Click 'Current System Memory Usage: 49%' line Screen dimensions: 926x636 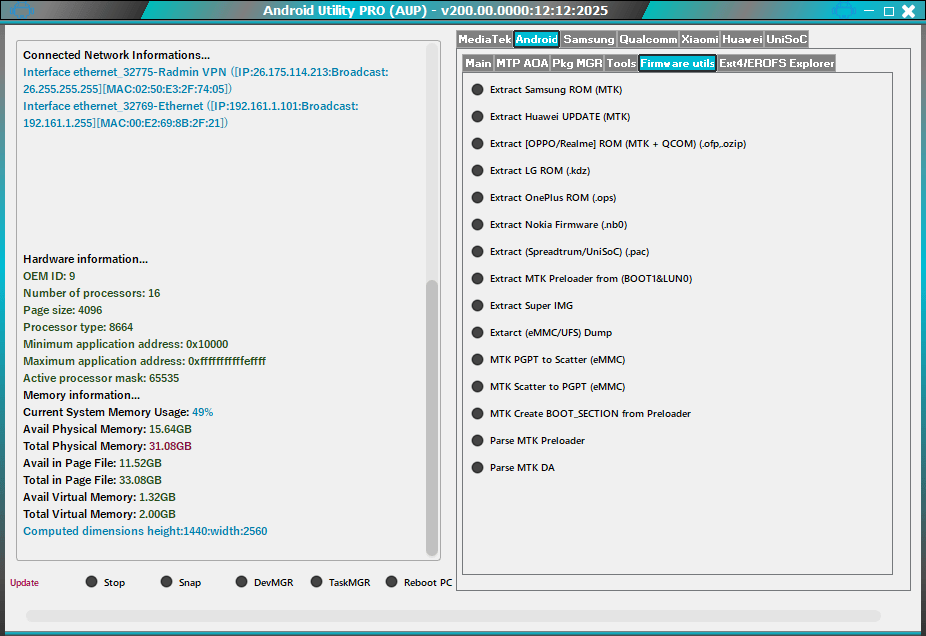pos(118,412)
